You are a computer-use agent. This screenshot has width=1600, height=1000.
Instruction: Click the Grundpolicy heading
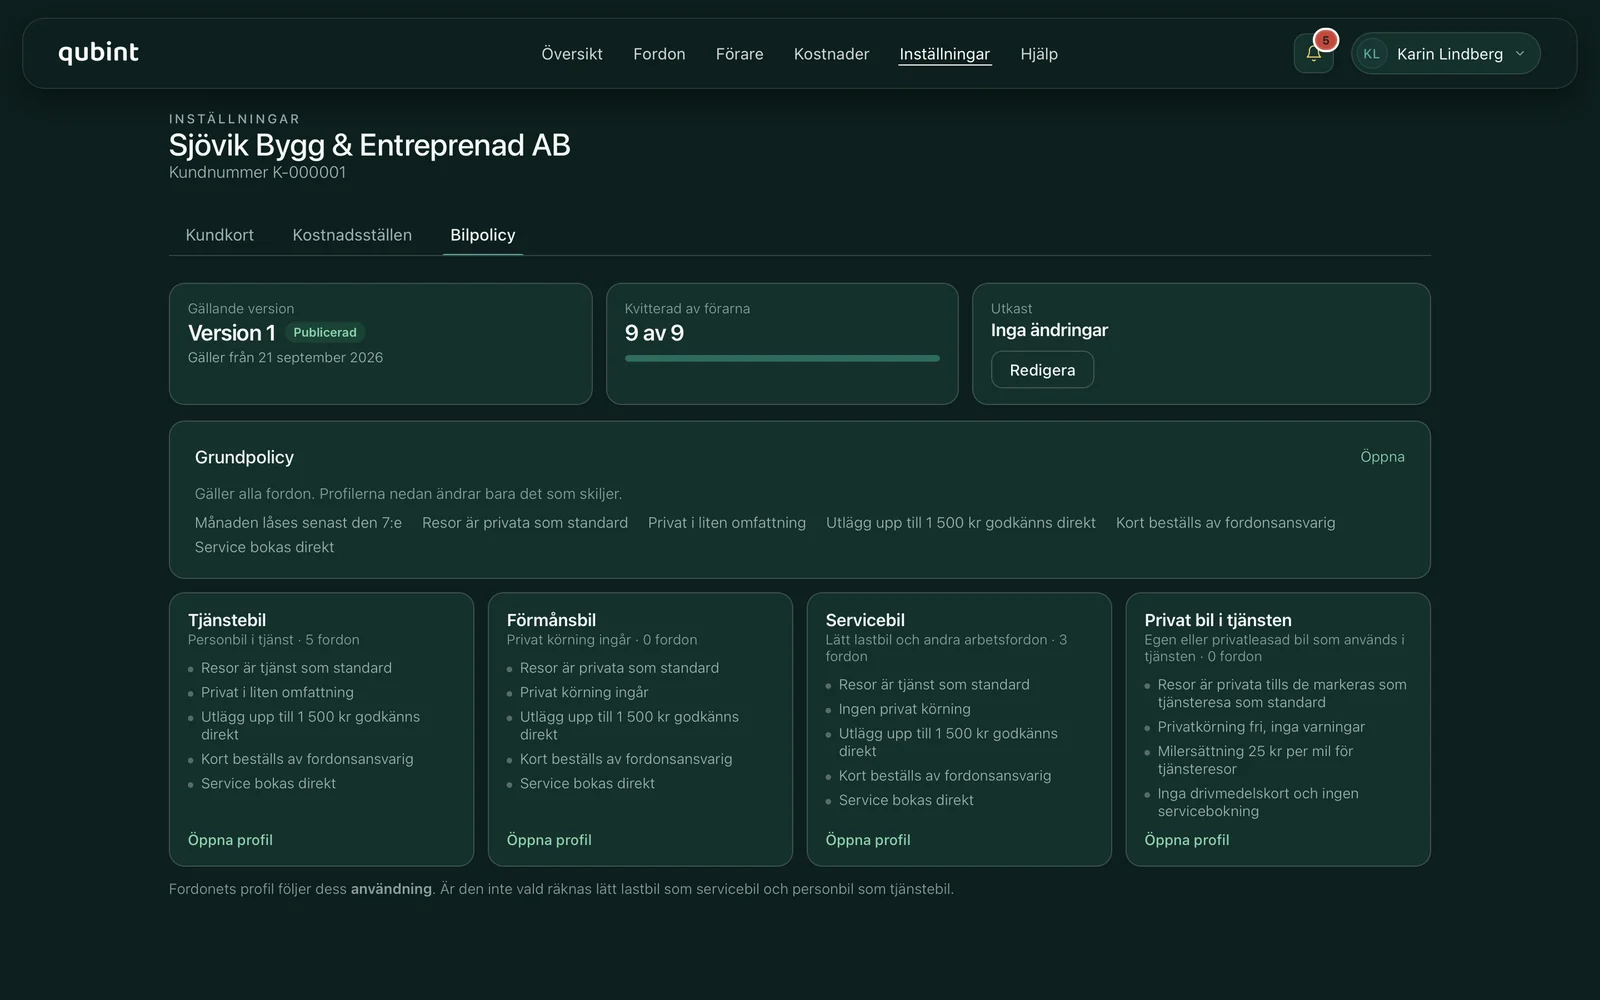pyautogui.click(x=244, y=457)
